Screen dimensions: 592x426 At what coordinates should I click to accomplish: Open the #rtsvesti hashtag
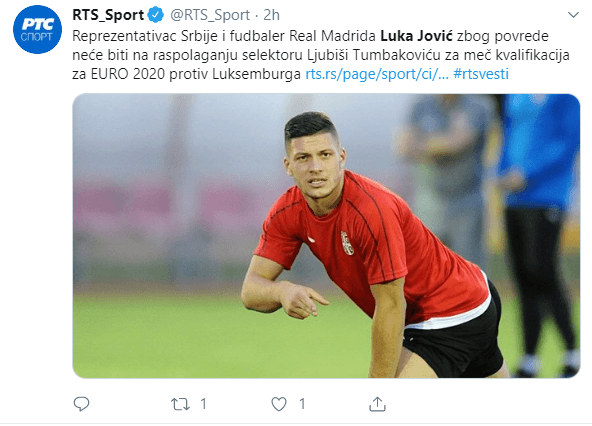[481, 74]
